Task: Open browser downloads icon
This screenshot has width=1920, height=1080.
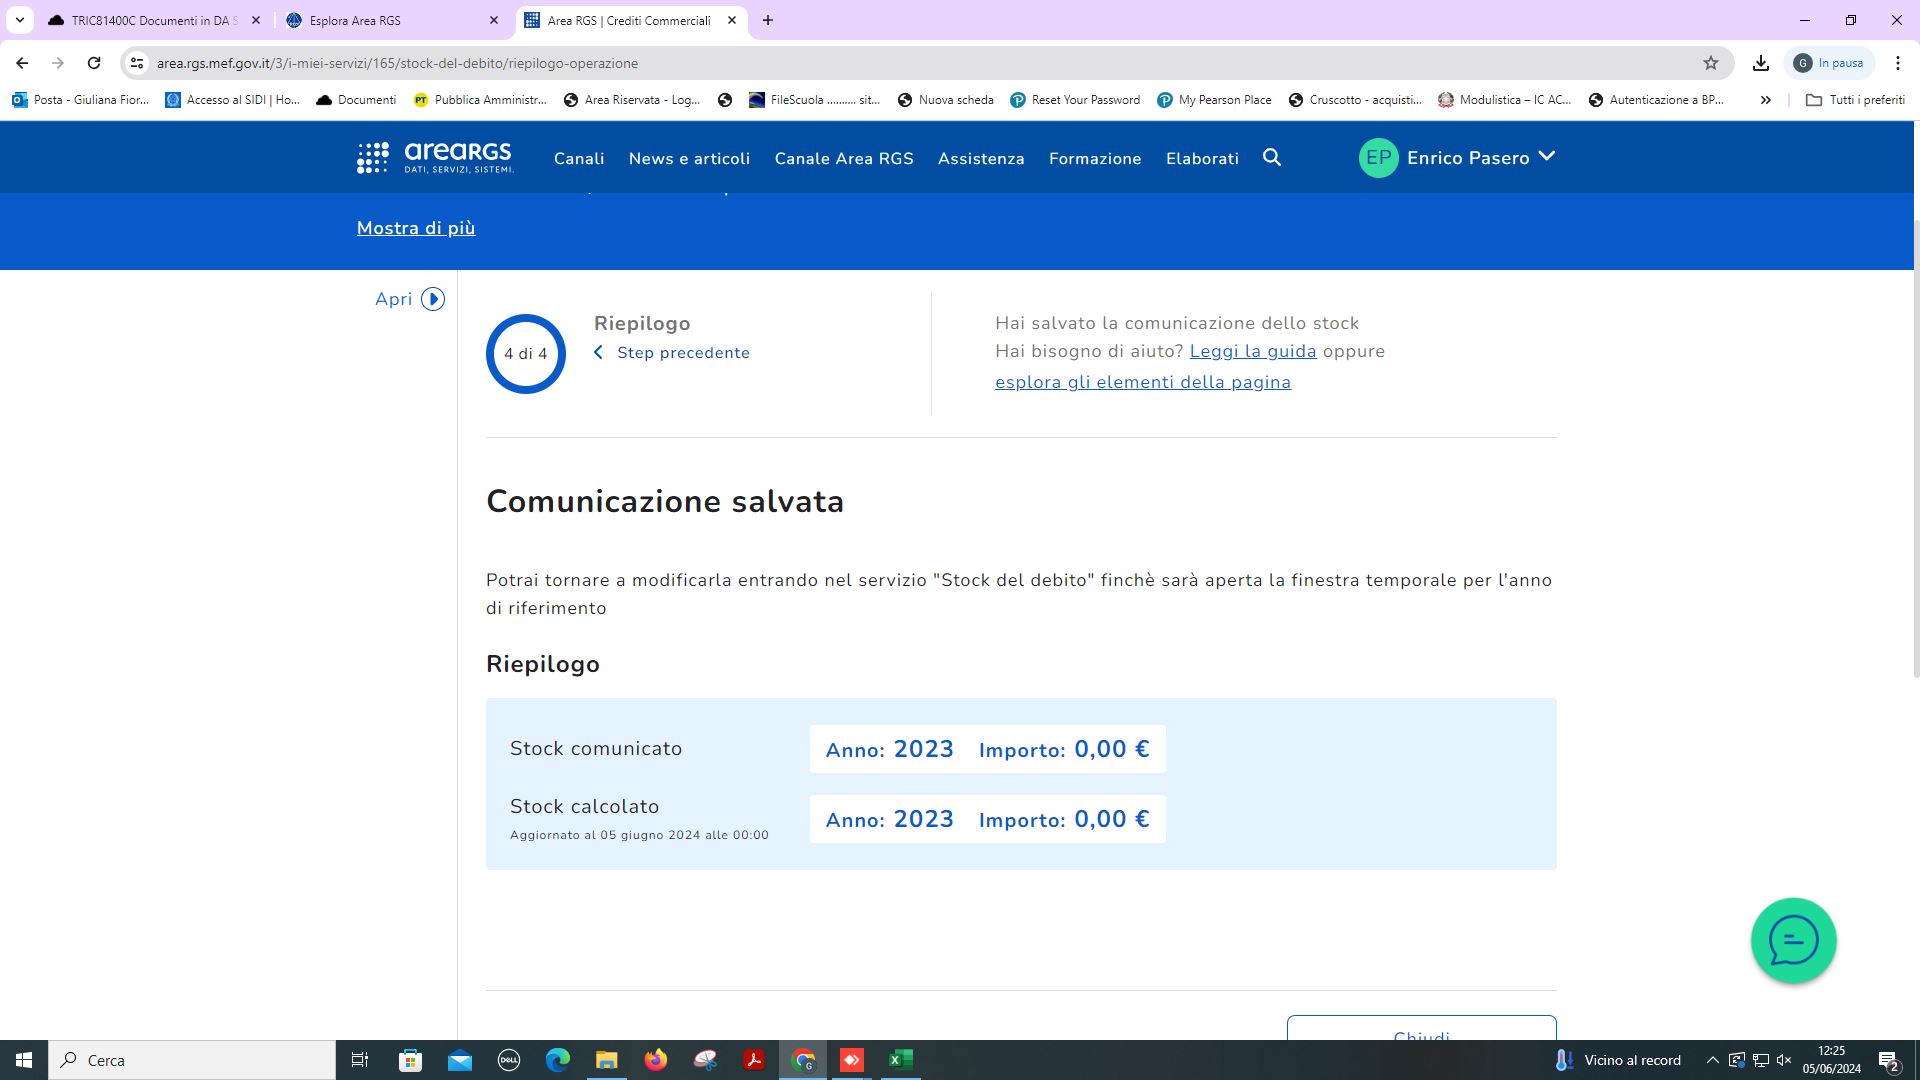Action: (1761, 63)
